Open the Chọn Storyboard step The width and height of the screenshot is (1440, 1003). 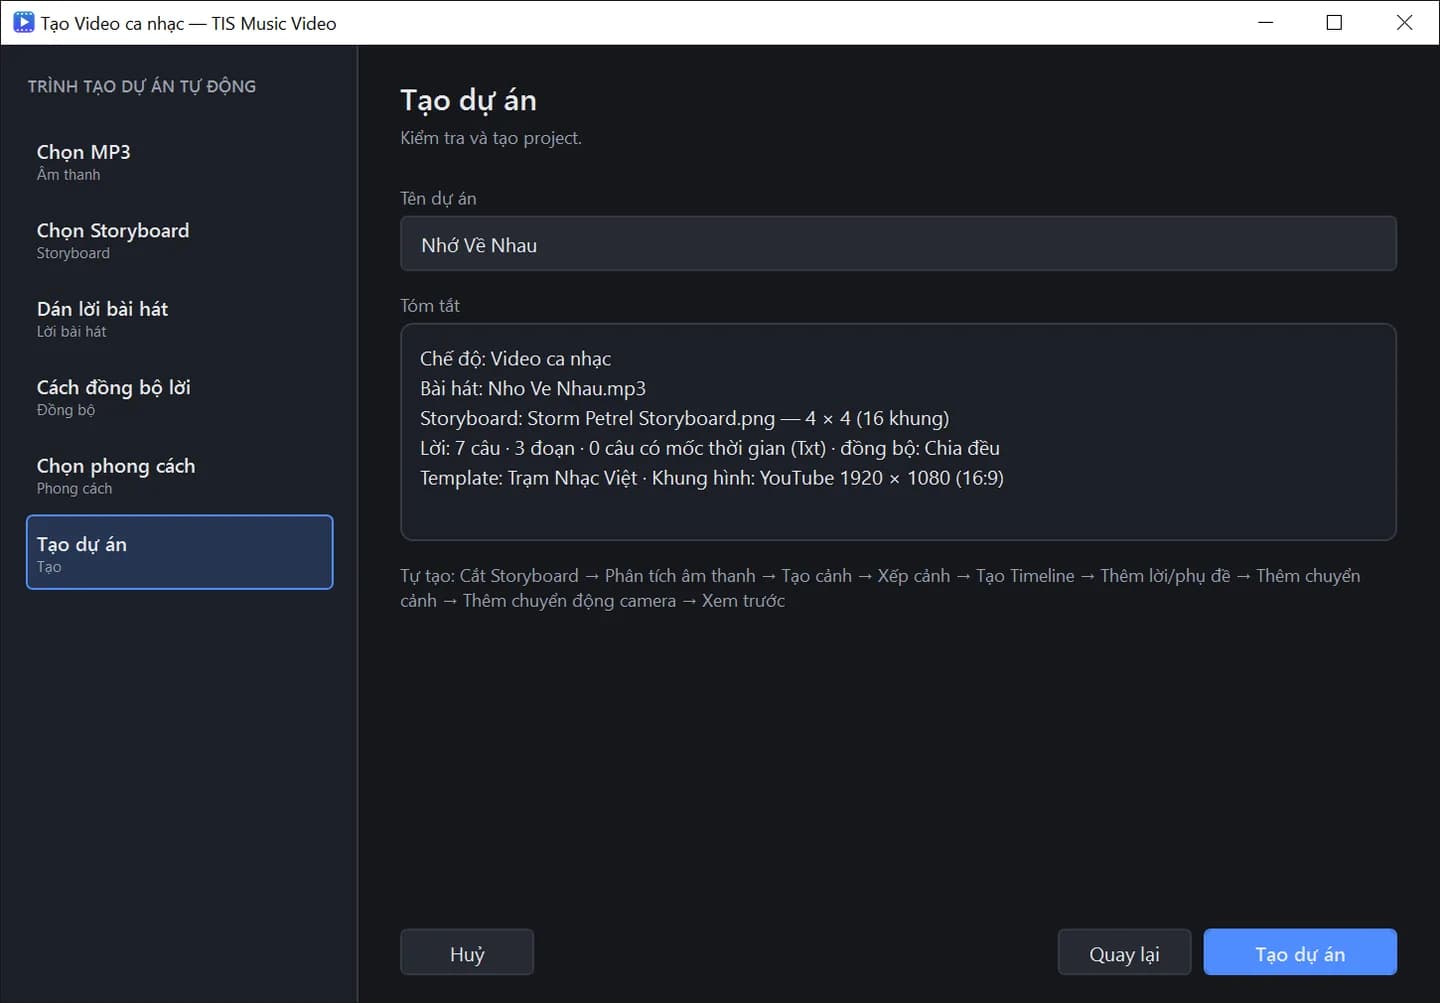click(179, 240)
